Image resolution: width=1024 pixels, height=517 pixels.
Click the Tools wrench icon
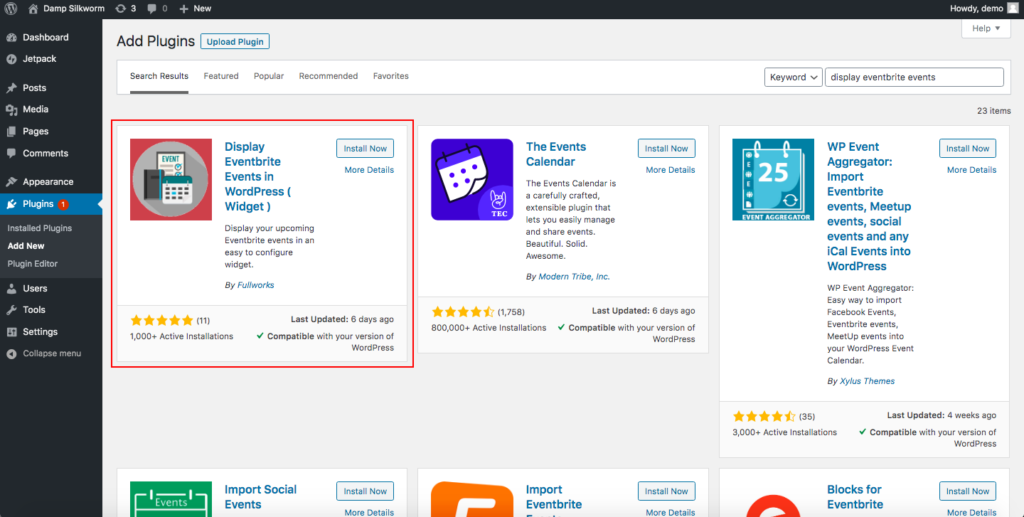[x=11, y=310]
